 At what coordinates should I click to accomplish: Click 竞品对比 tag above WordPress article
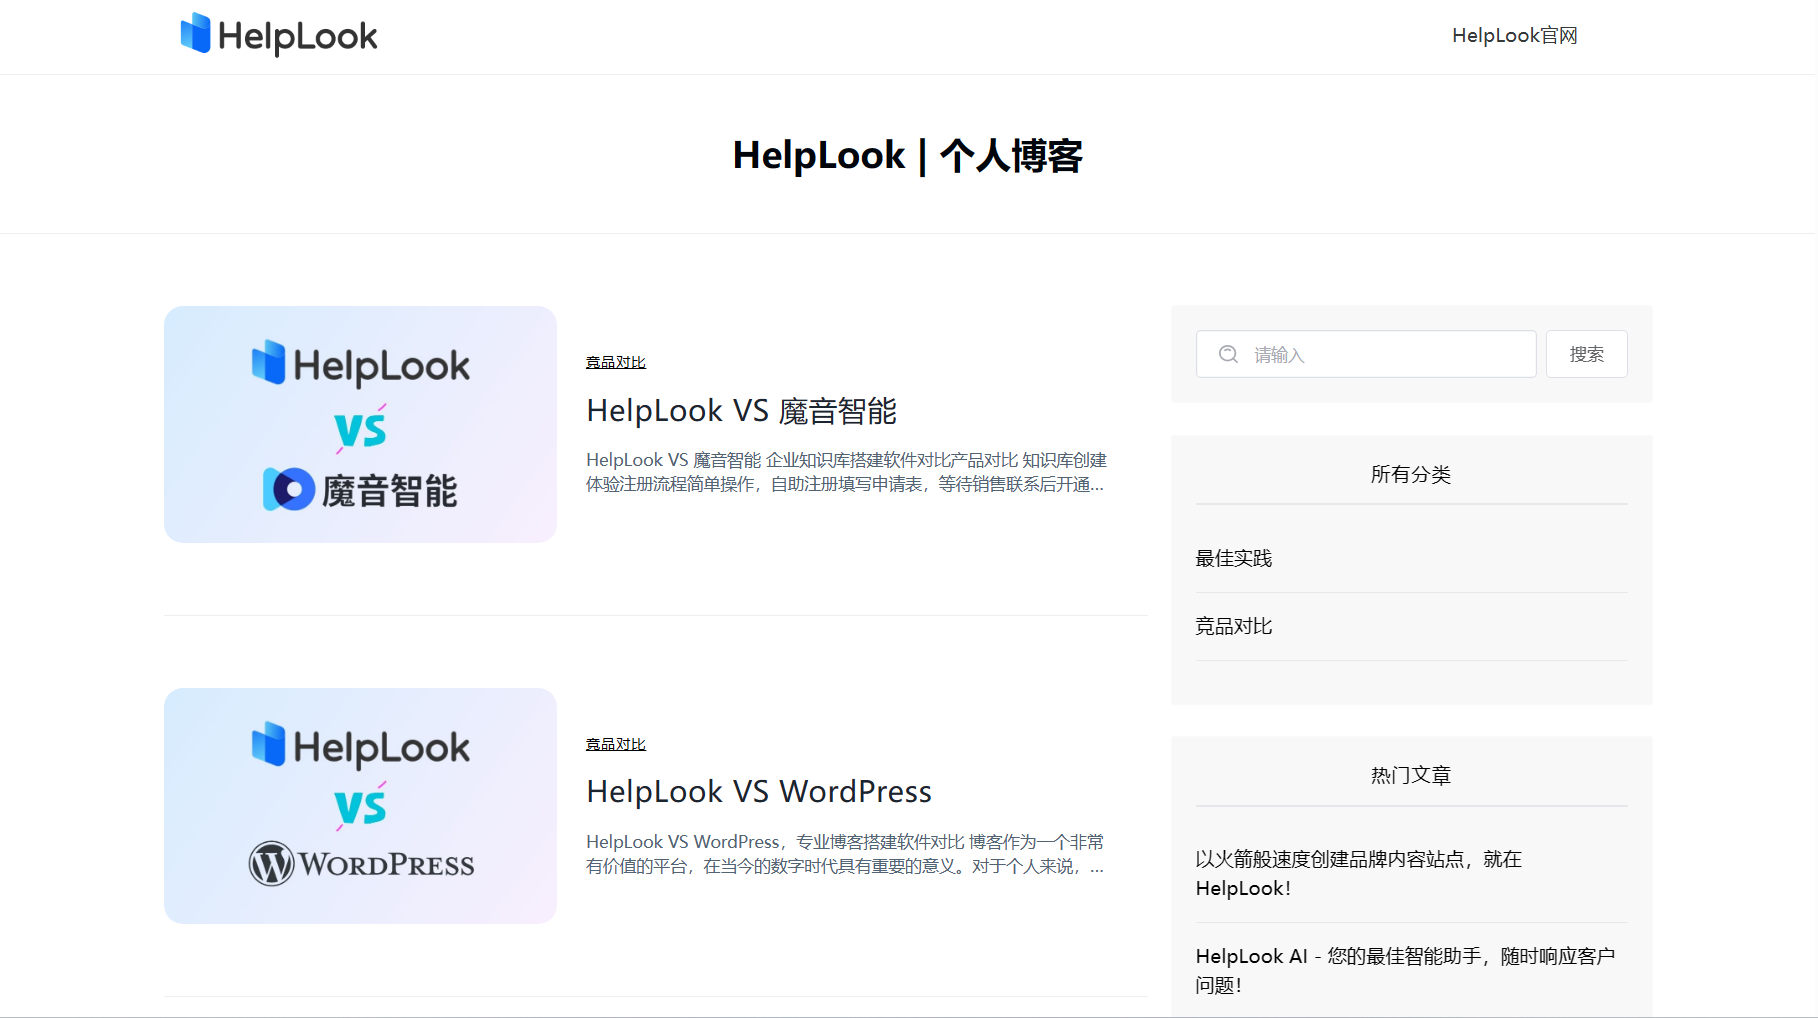click(x=616, y=744)
